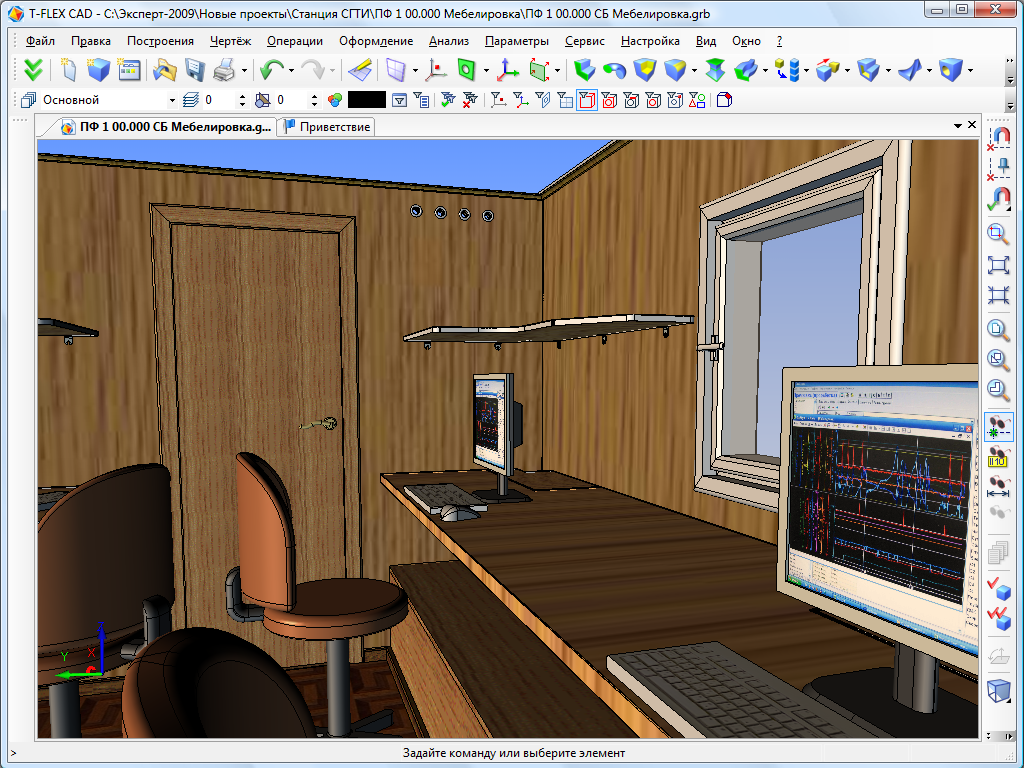Switch to the Приветствие tab
1024x768 pixels.
pos(328,126)
